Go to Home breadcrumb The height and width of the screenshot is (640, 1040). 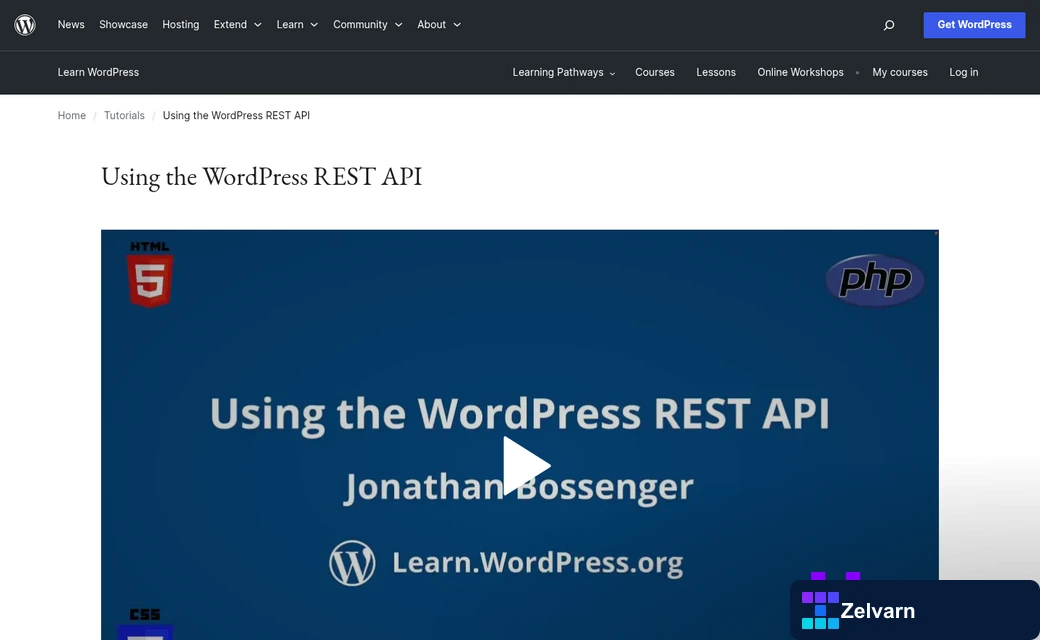72,115
